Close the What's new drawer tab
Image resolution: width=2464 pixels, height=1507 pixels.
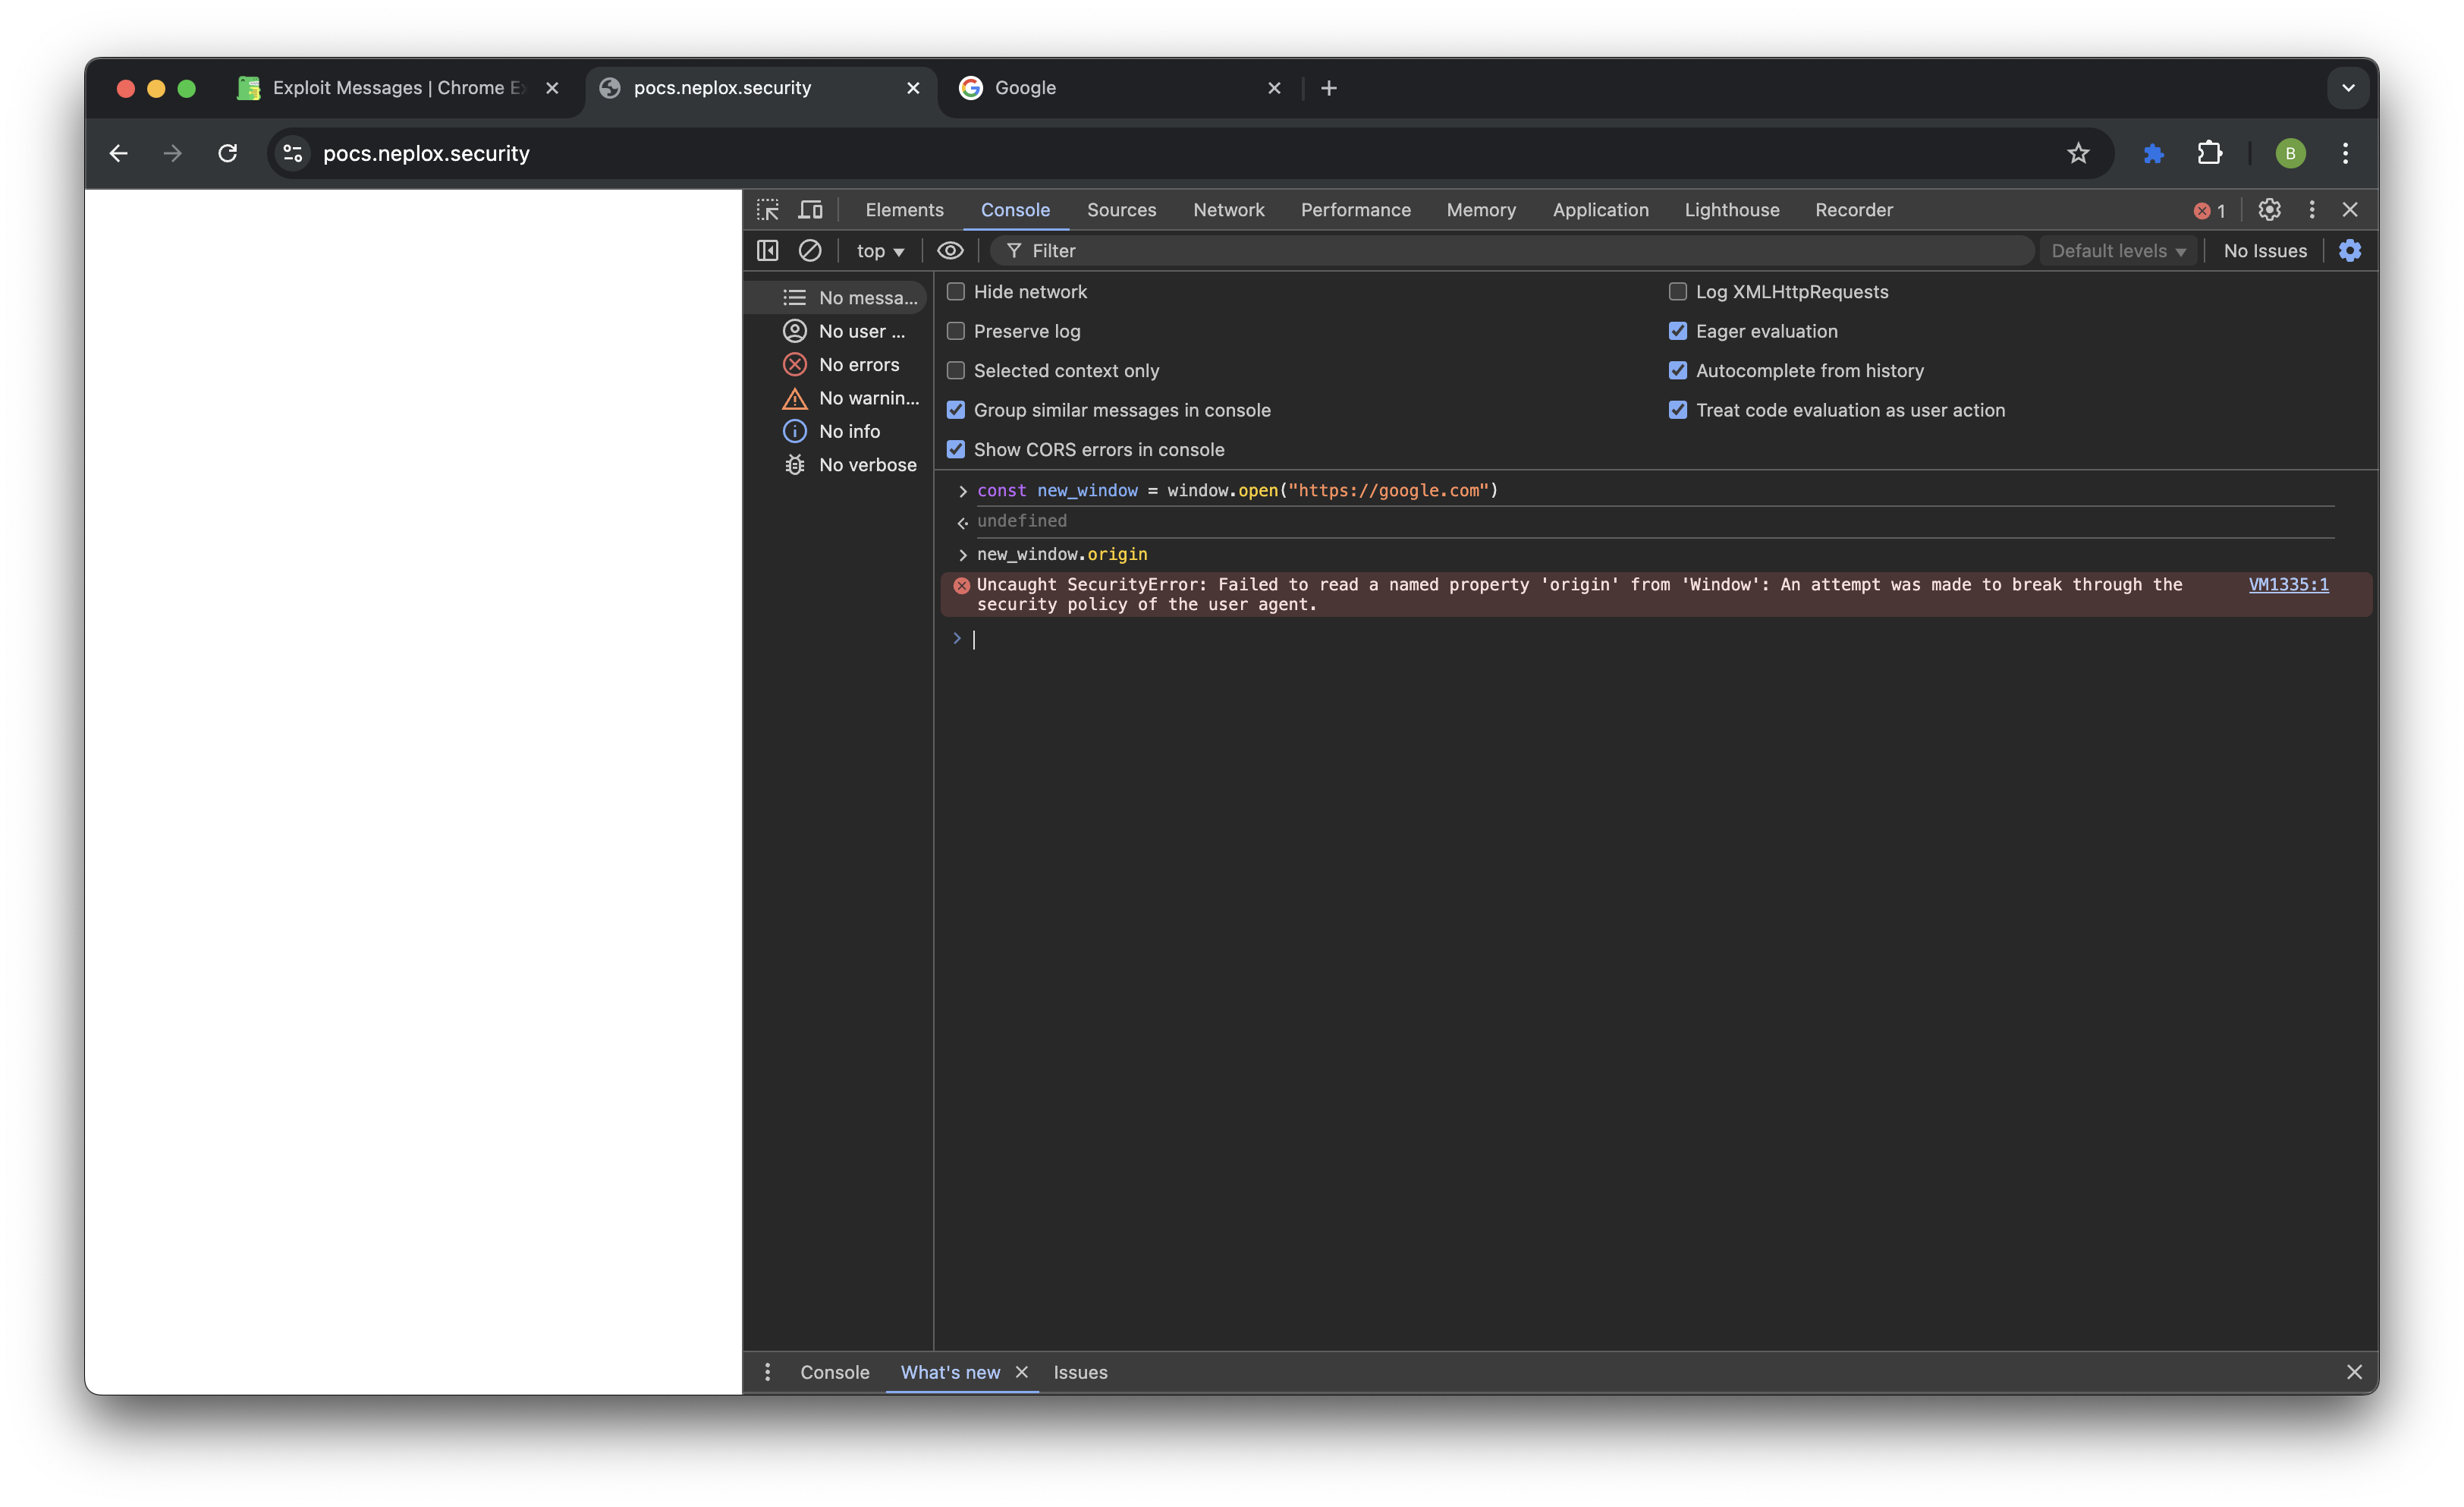pyautogui.click(x=1021, y=1372)
